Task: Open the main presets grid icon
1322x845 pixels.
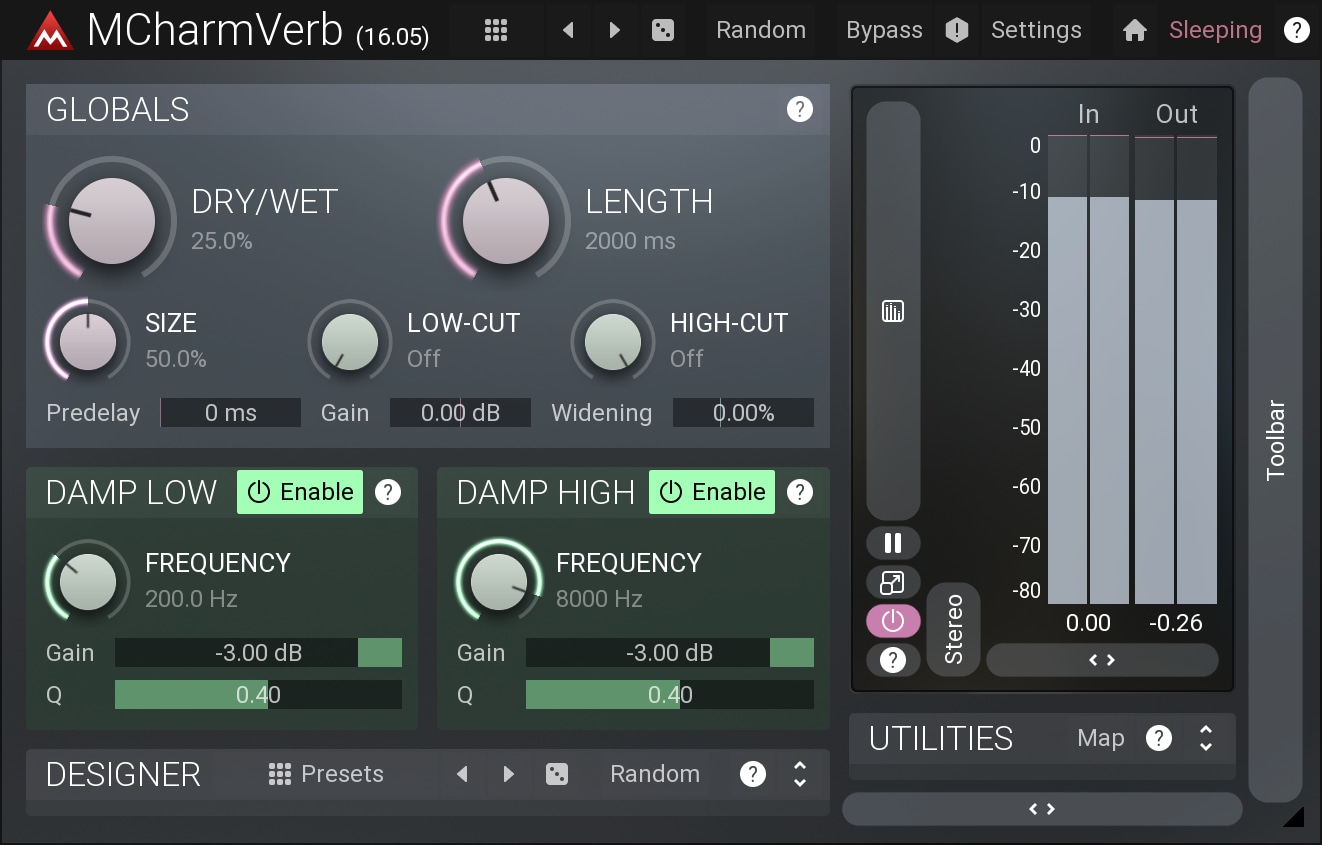Action: point(496,30)
